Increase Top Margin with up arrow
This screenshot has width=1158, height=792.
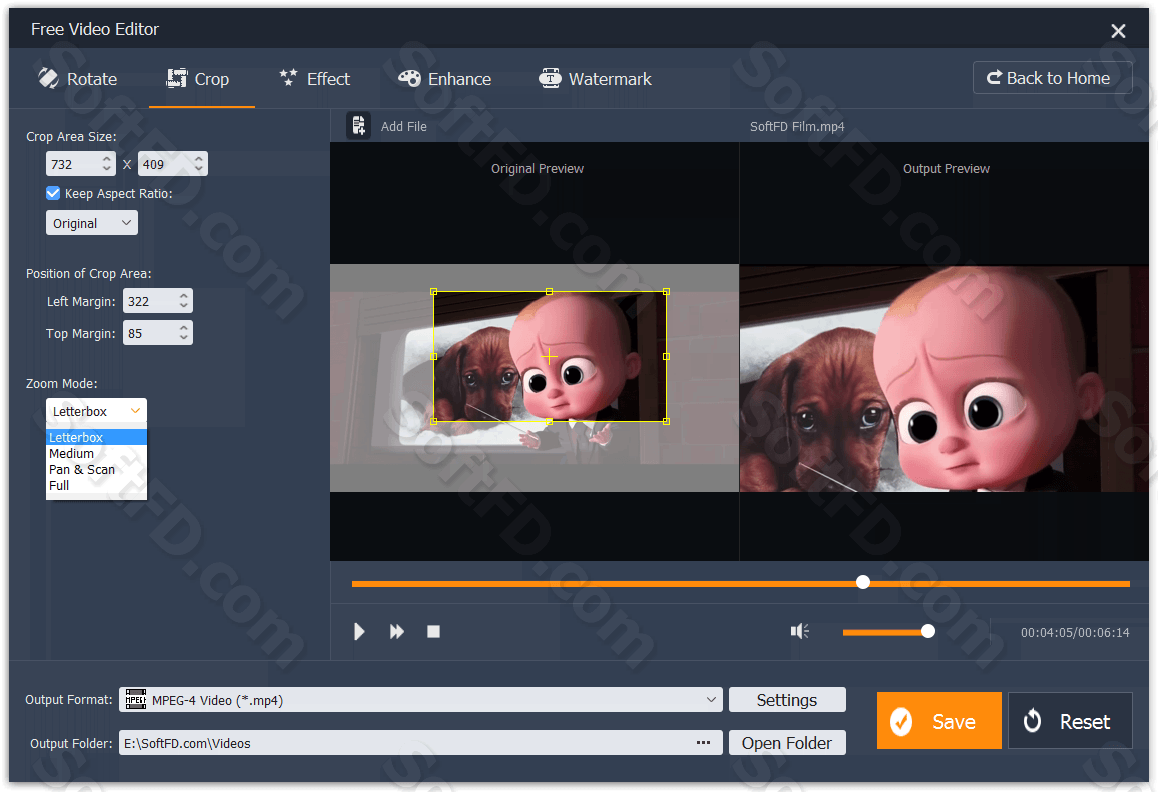pyautogui.click(x=184, y=327)
